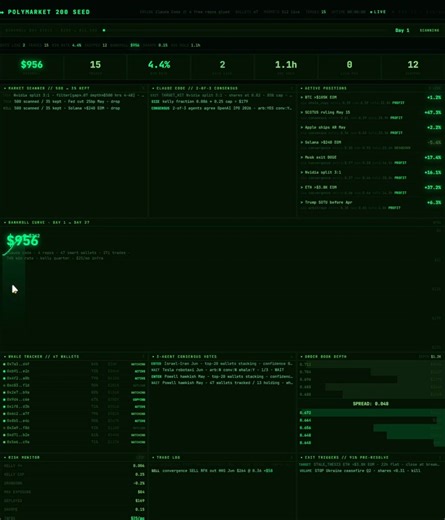Expand the BTC >$105K EOM position arrow

coord(302,97)
